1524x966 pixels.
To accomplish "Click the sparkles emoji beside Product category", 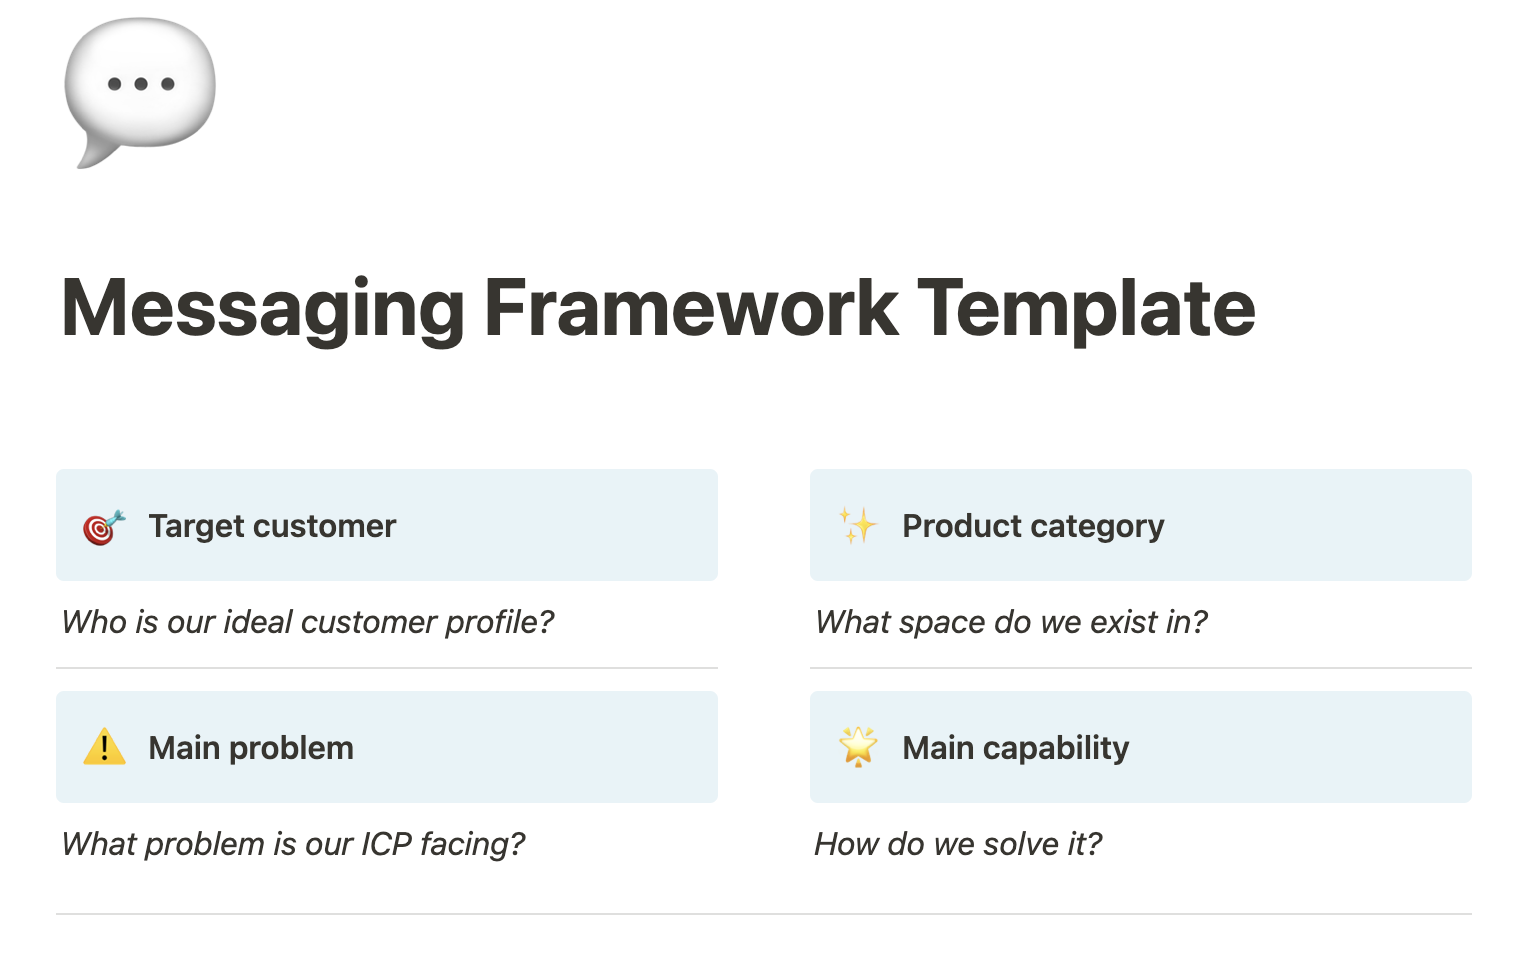I will 858,525.
